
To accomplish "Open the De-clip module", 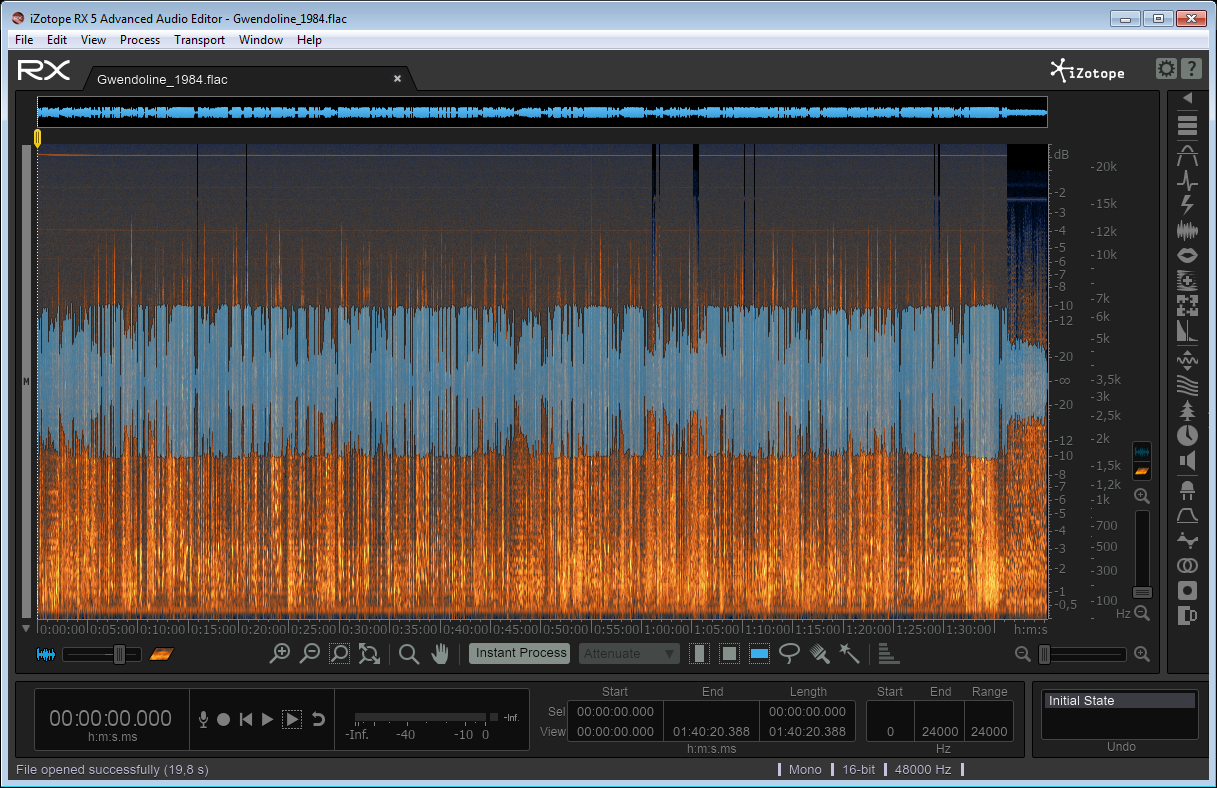I will 1187,154.
